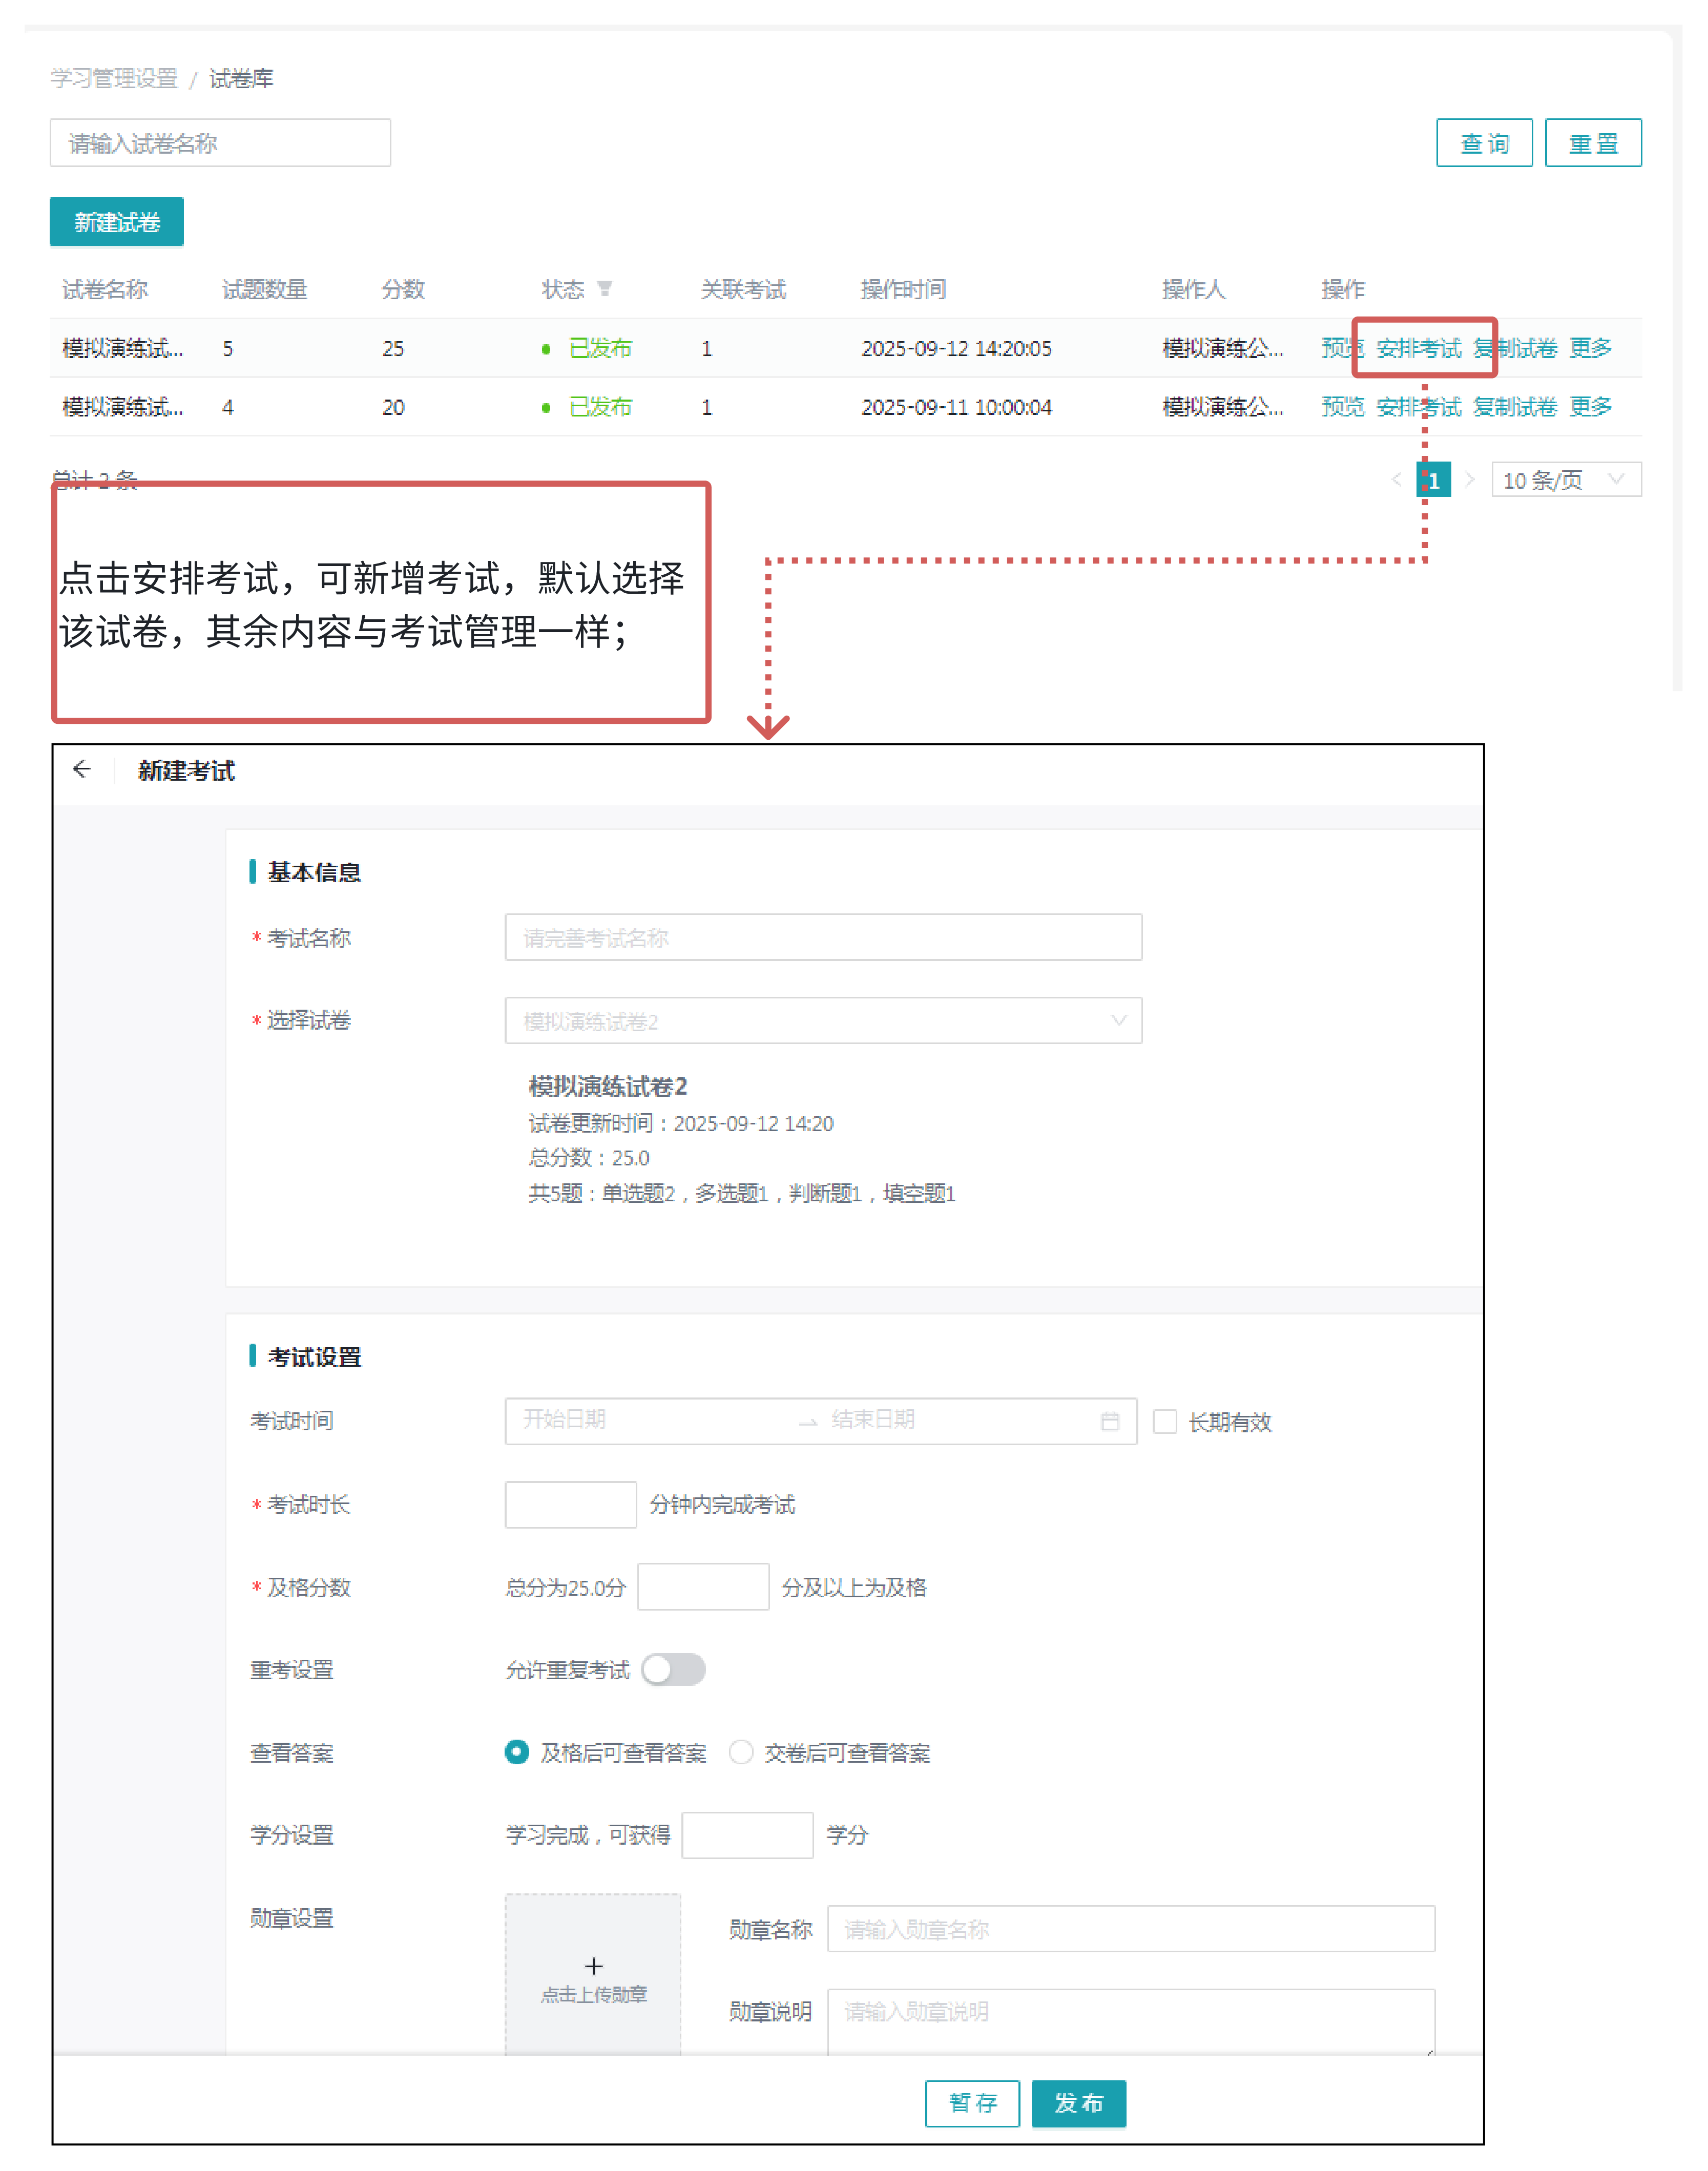Click the 发布 button
Viewport: 1708px width, 2171px height.
click(1078, 2103)
